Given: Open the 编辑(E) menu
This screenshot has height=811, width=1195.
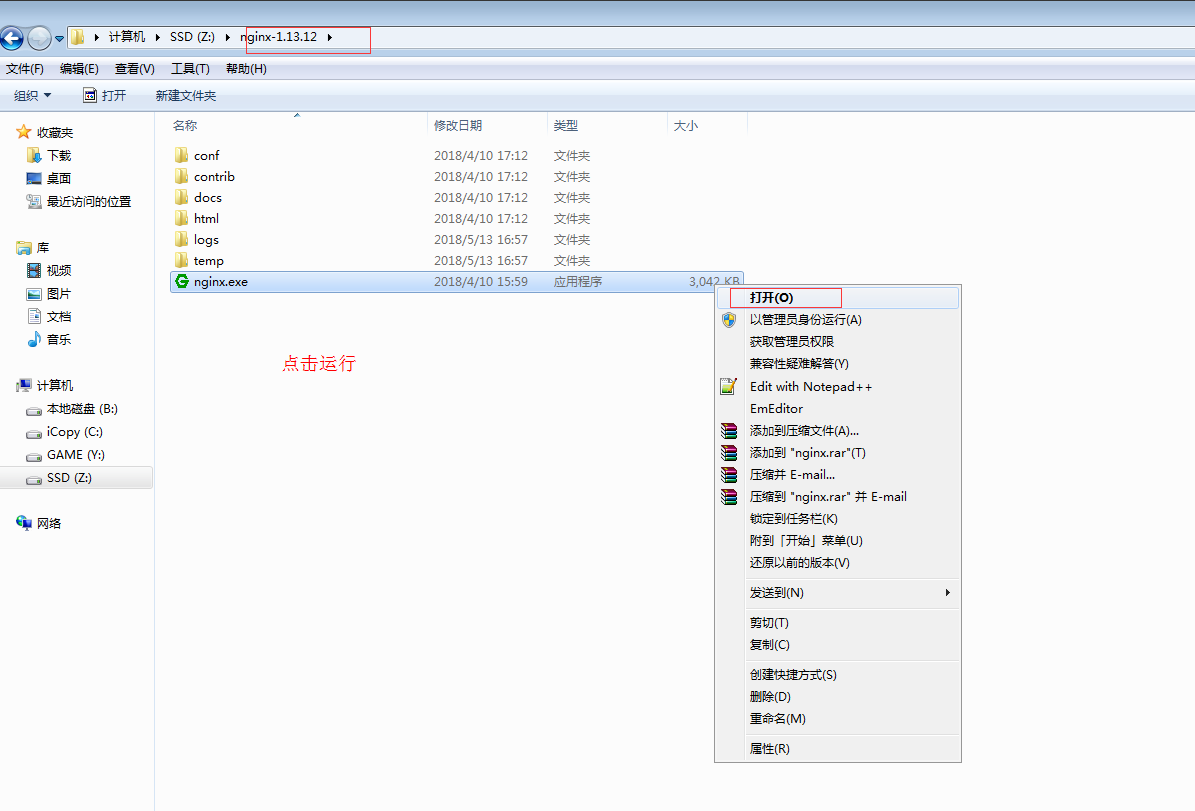Looking at the screenshot, I should [x=79, y=69].
